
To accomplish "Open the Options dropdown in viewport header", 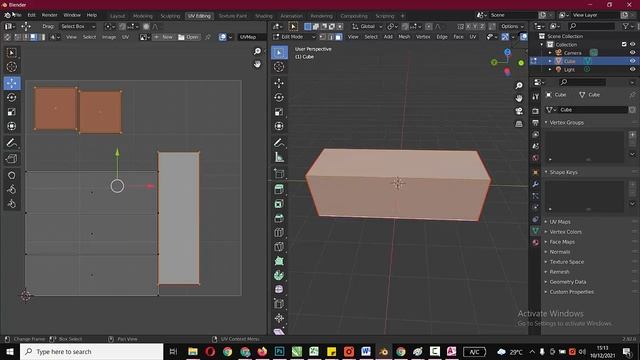I will [x=512, y=26].
